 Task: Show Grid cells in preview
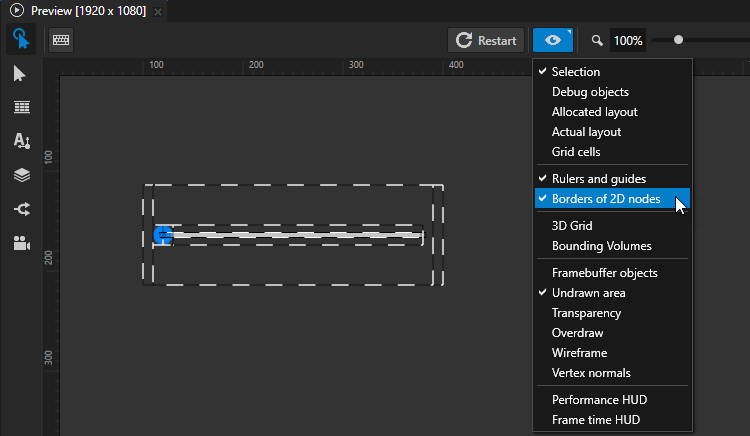(576, 152)
